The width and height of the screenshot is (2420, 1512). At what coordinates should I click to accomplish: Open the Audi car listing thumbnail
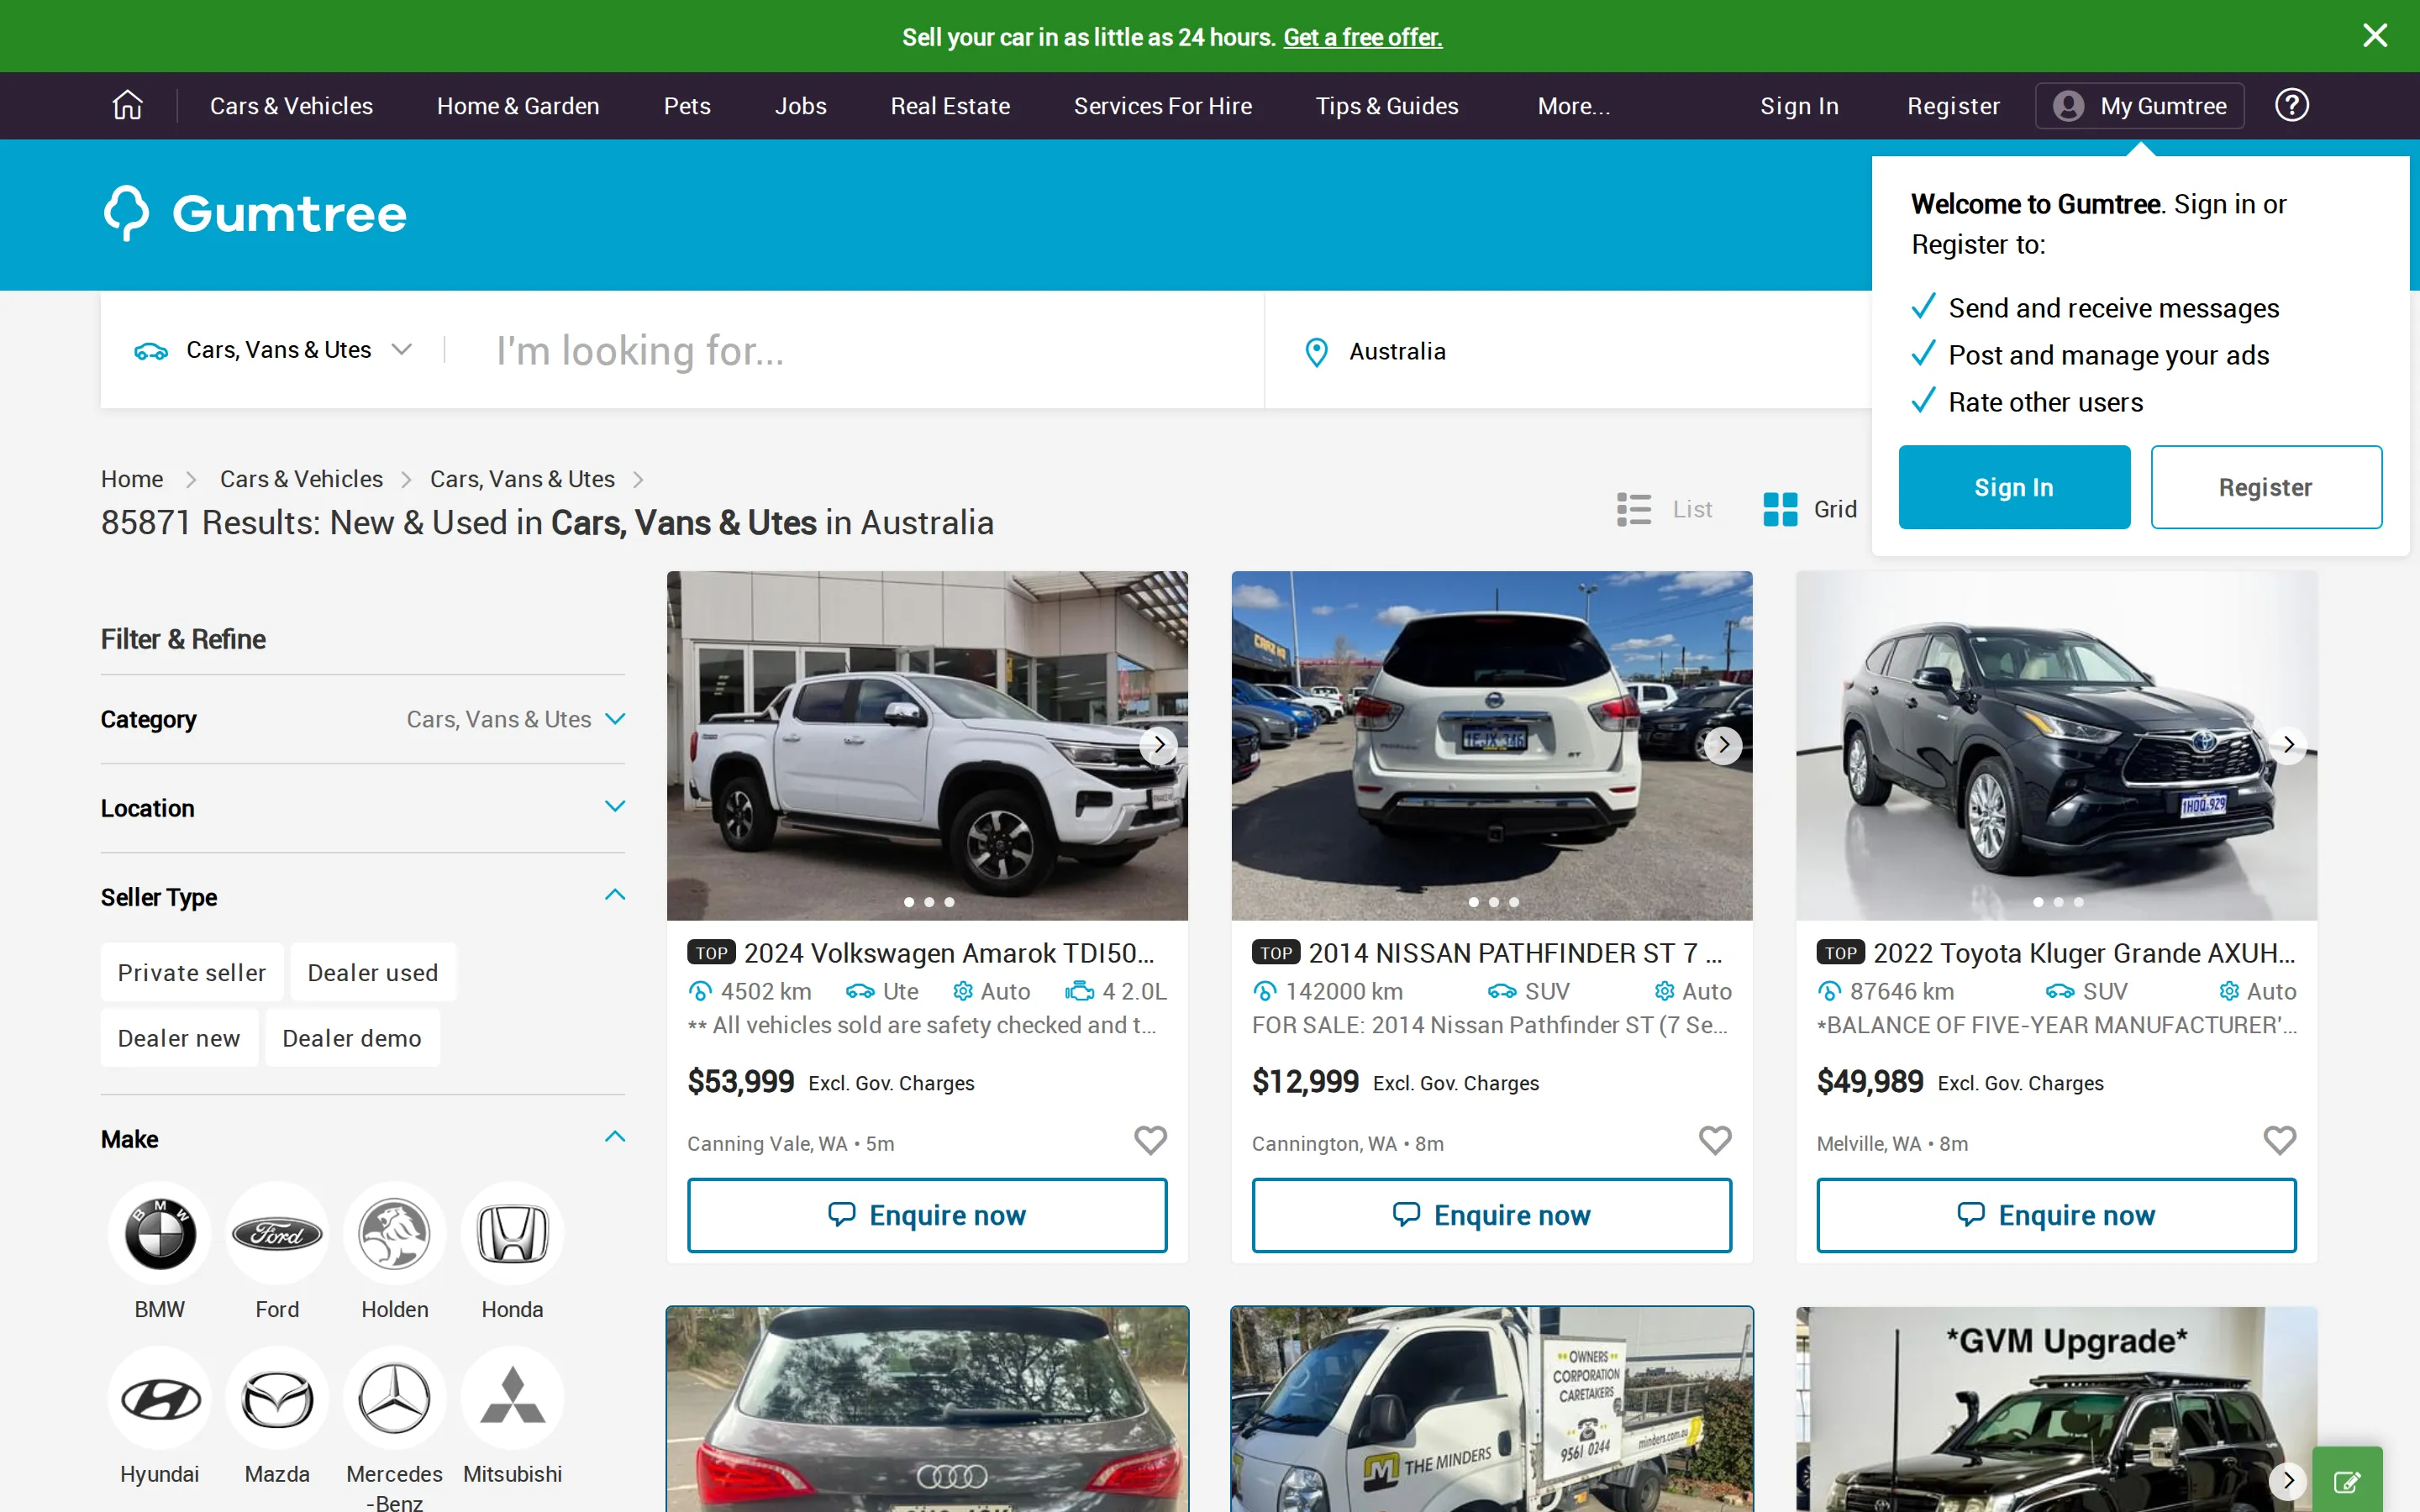pos(927,1409)
